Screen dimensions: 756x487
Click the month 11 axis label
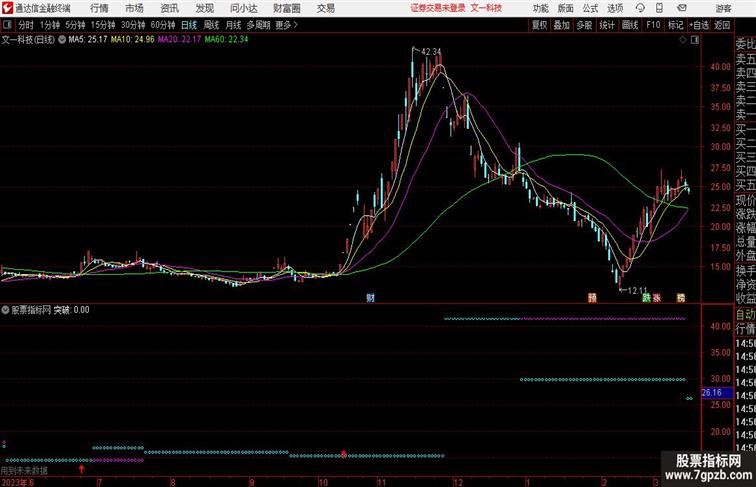click(x=381, y=482)
